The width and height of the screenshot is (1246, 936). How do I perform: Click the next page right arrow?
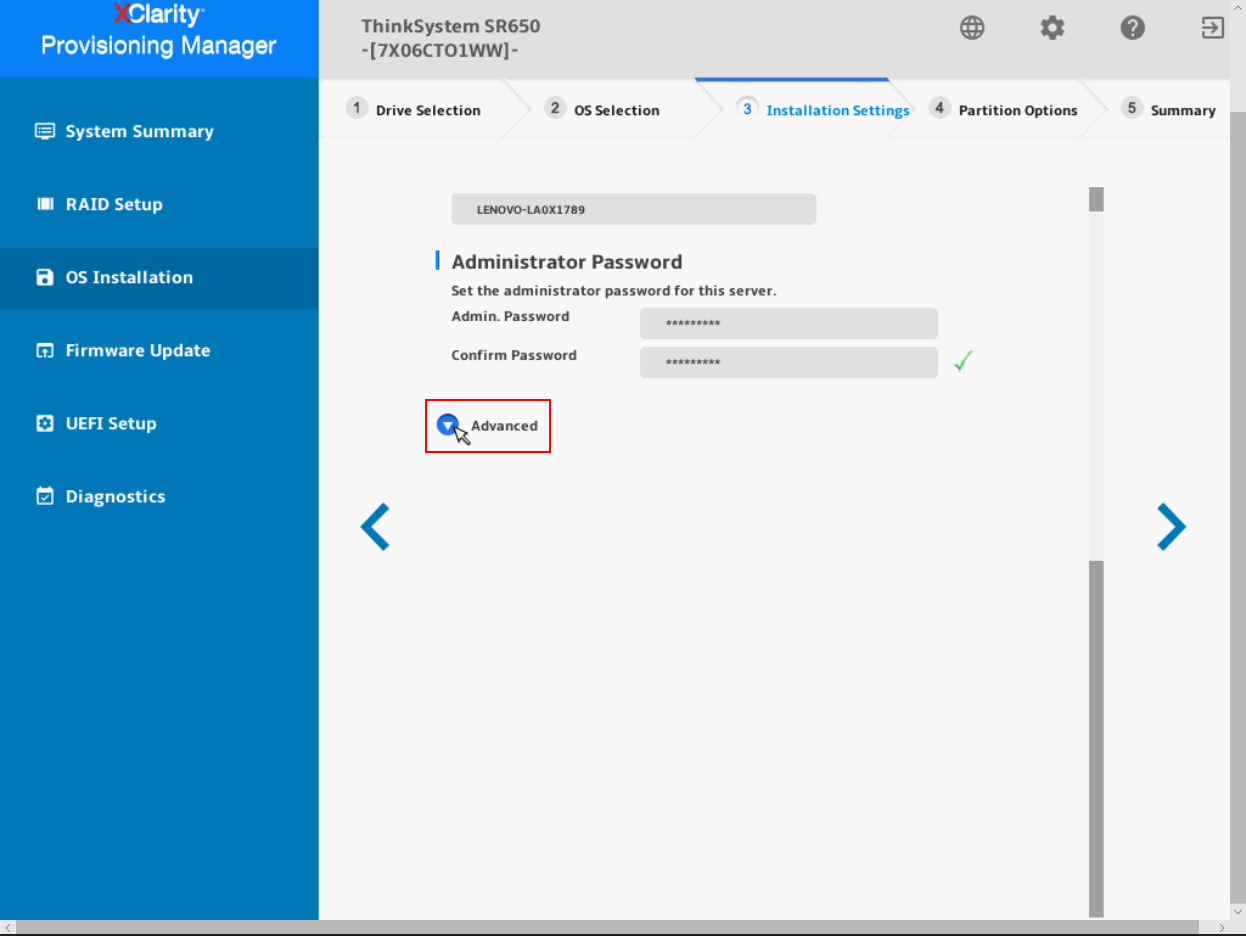coord(1171,526)
